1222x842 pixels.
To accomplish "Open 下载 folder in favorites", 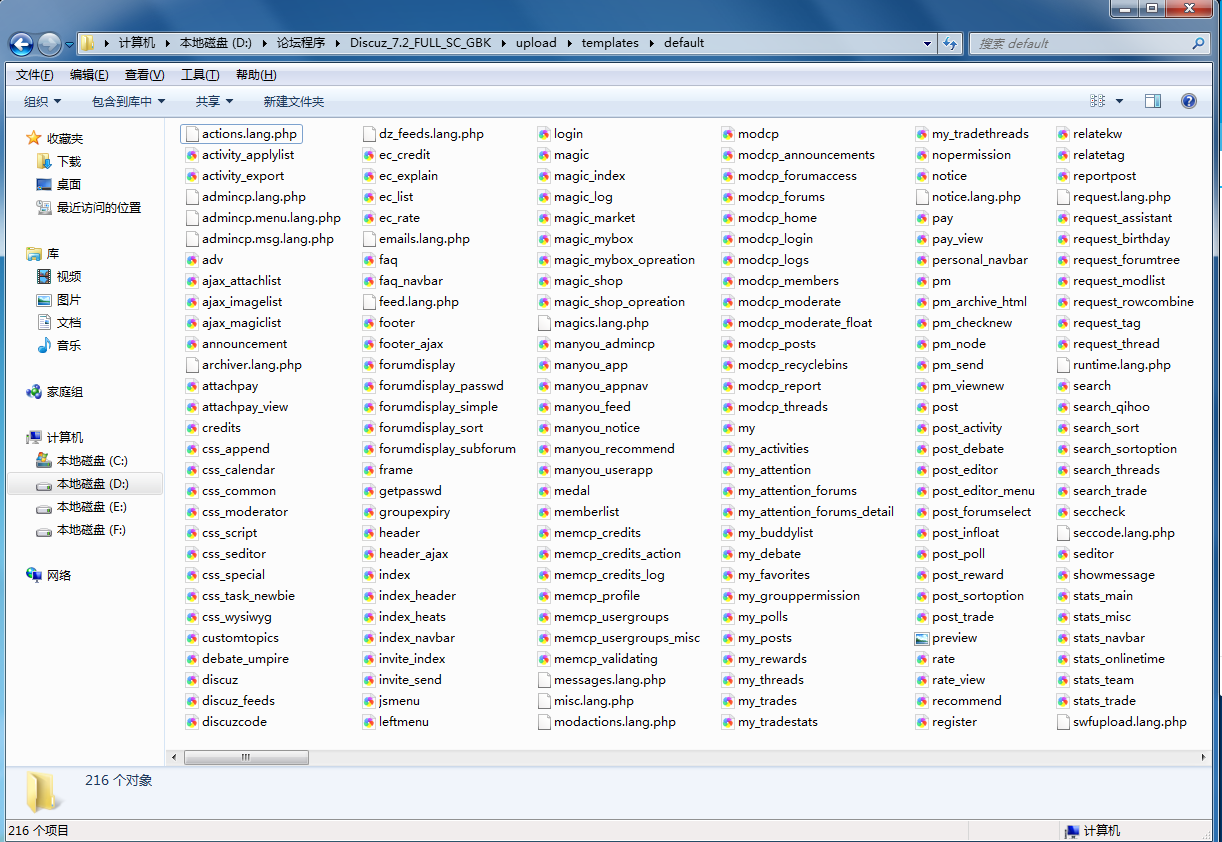I will (69, 161).
